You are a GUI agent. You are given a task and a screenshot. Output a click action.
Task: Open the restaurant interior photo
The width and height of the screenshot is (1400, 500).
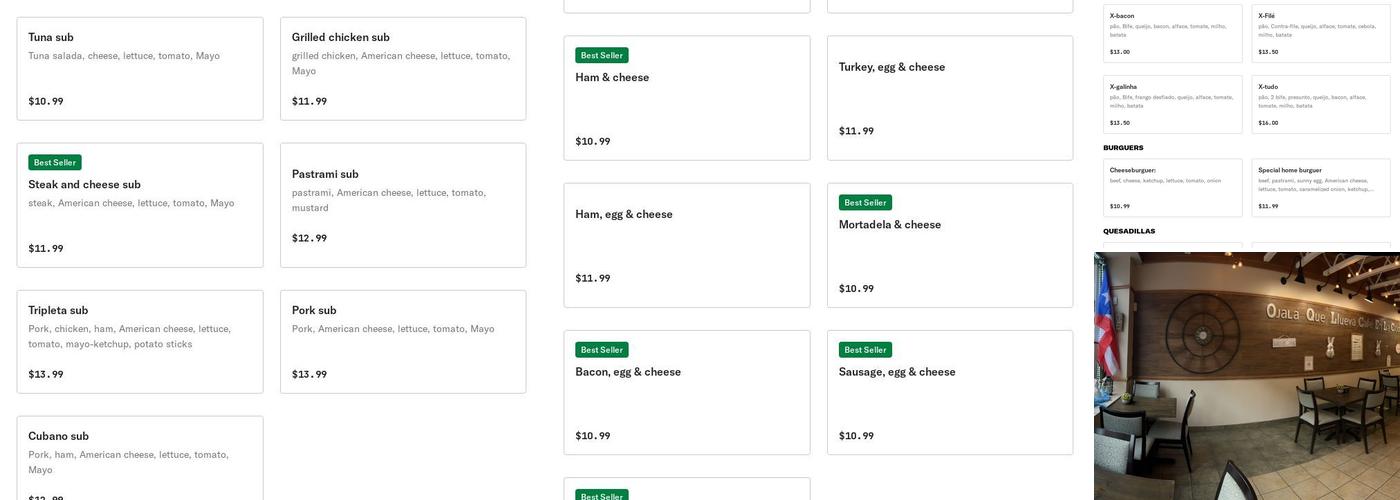tap(1247, 376)
